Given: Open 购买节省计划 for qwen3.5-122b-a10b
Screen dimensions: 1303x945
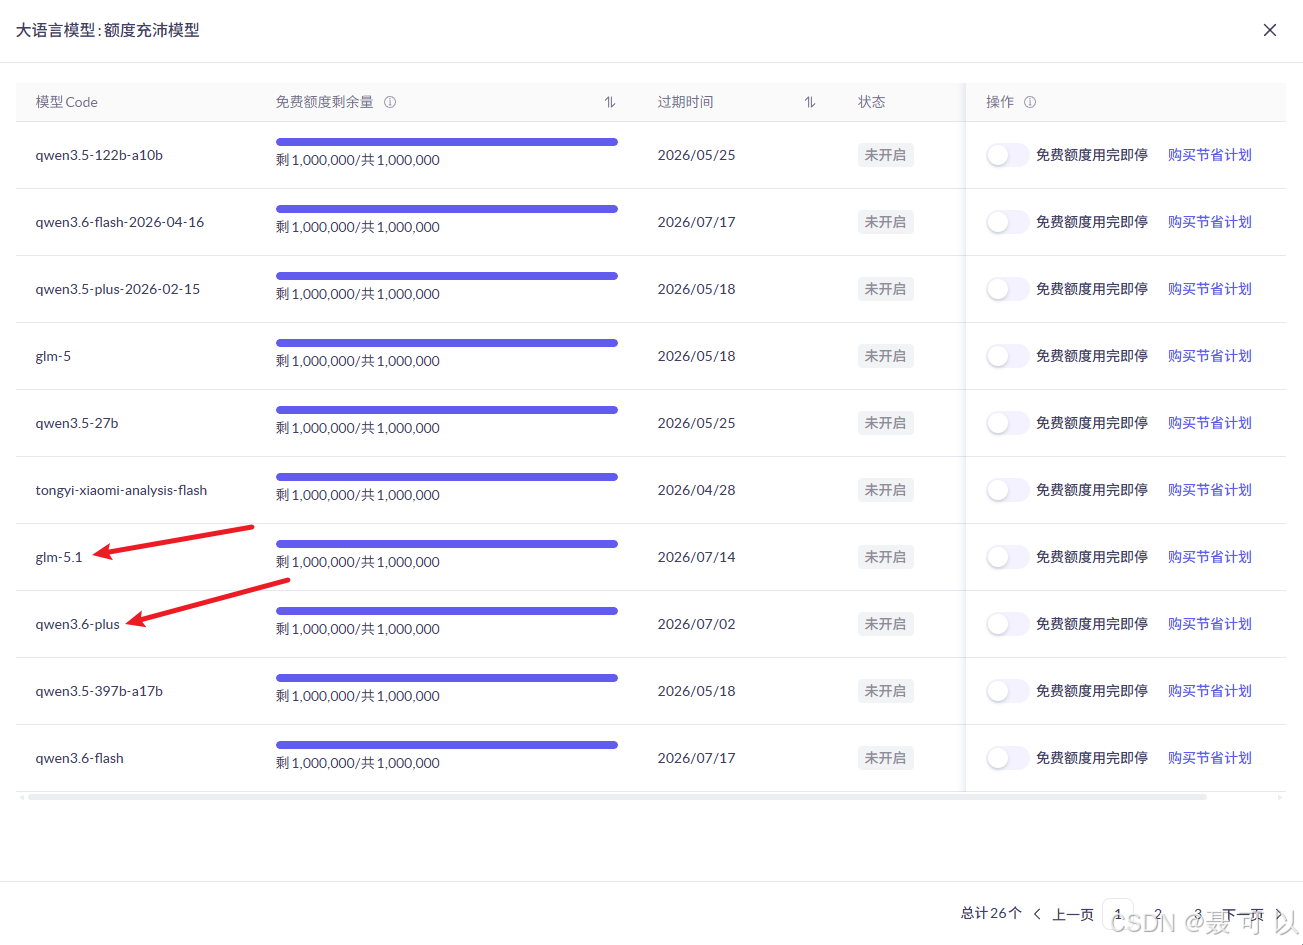Looking at the screenshot, I should click(x=1210, y=155).
